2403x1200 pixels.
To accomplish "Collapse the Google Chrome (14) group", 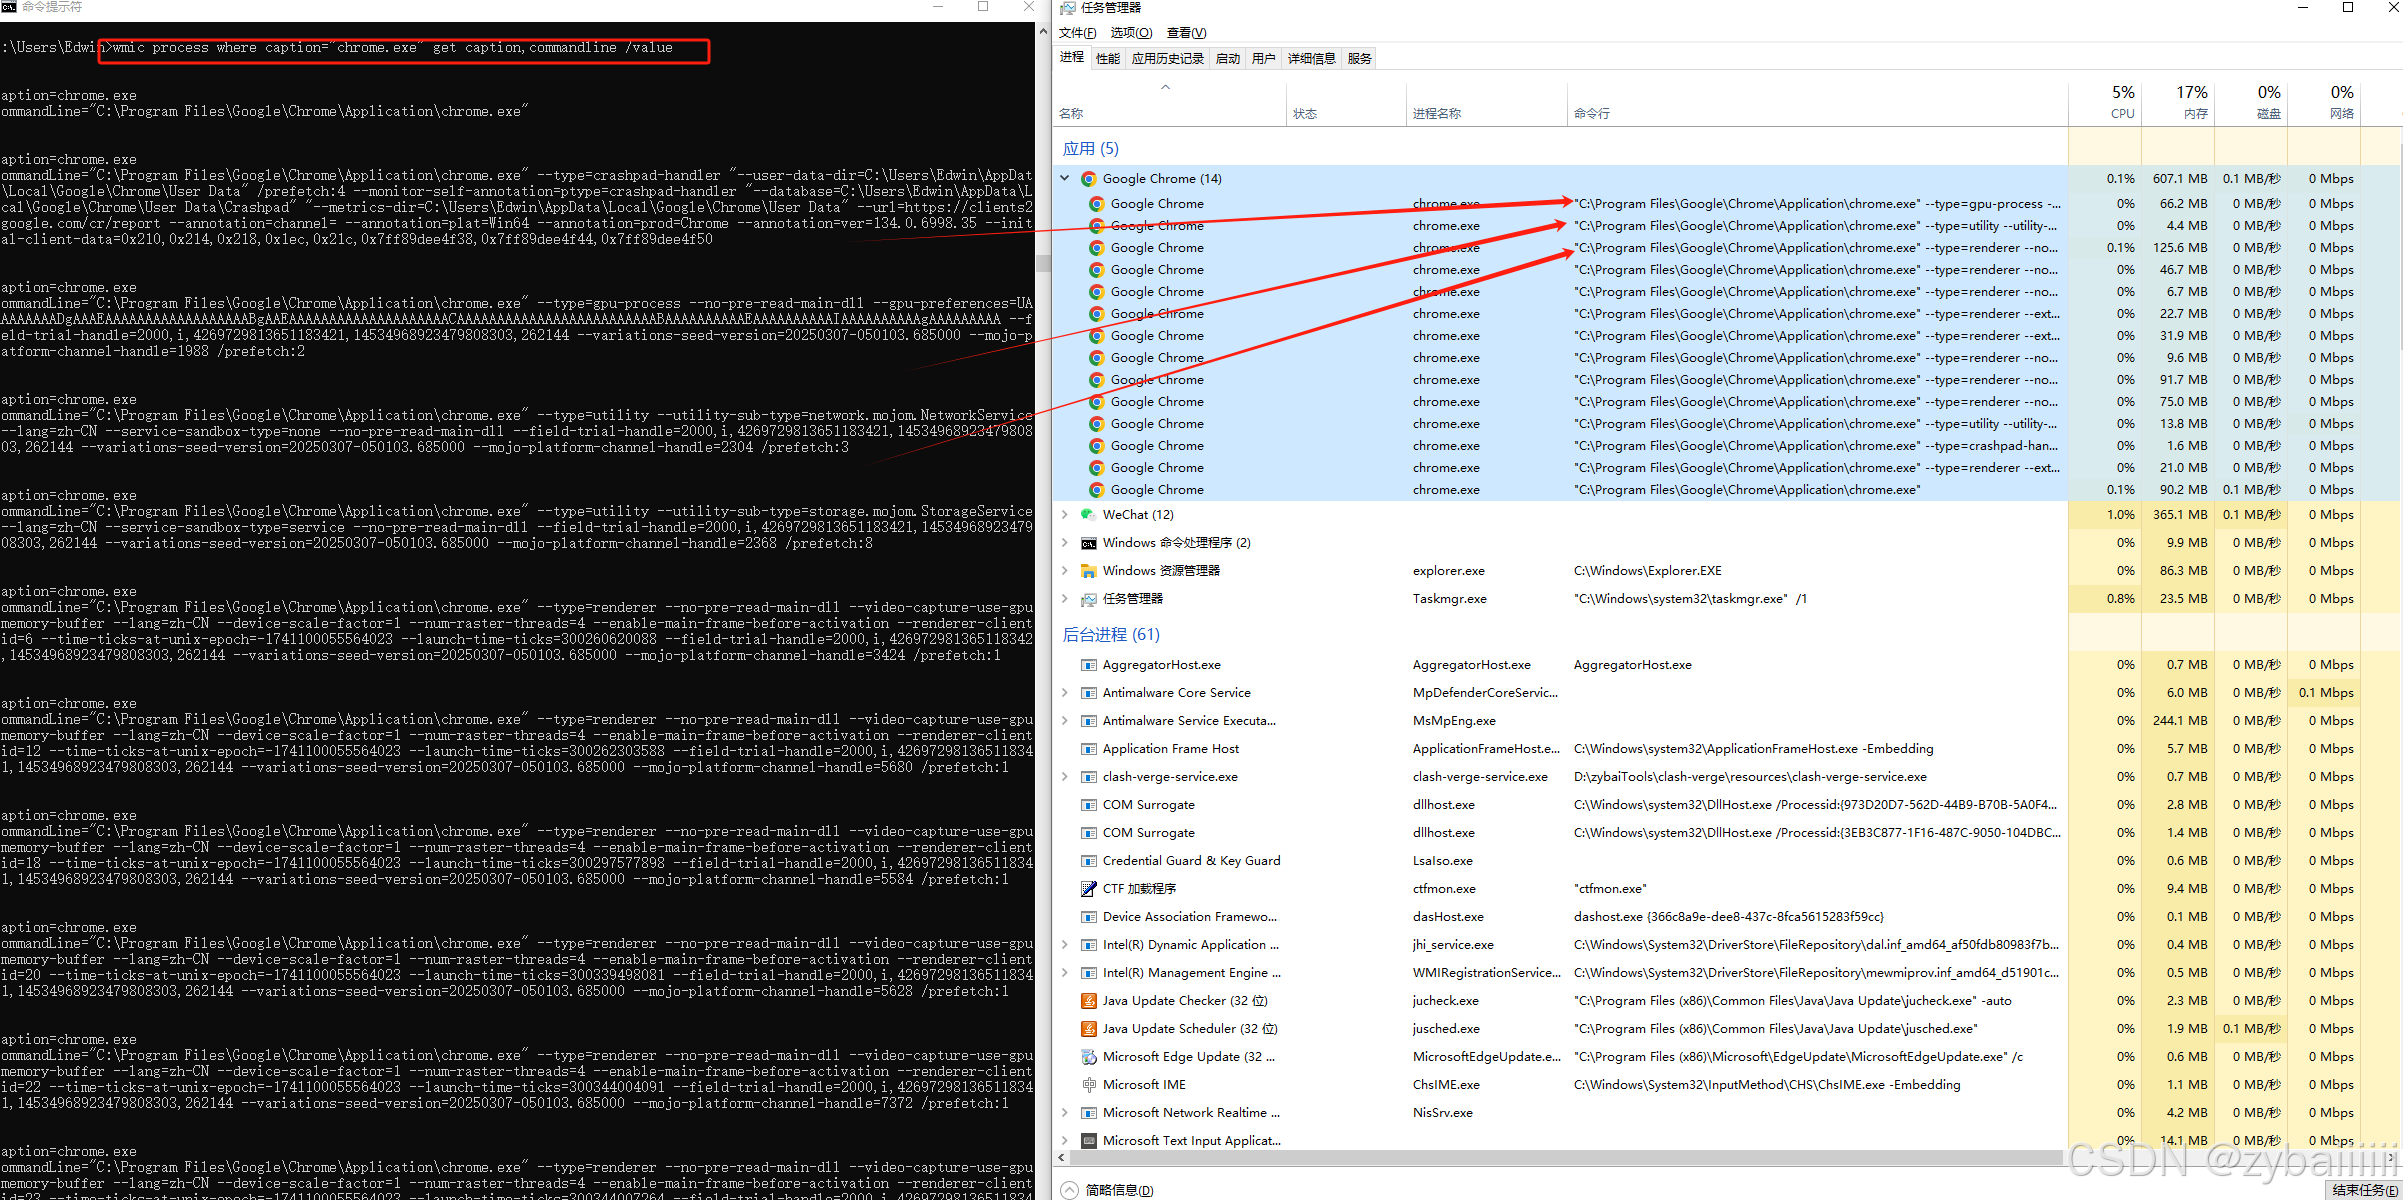I will (x=1065, y=179).
